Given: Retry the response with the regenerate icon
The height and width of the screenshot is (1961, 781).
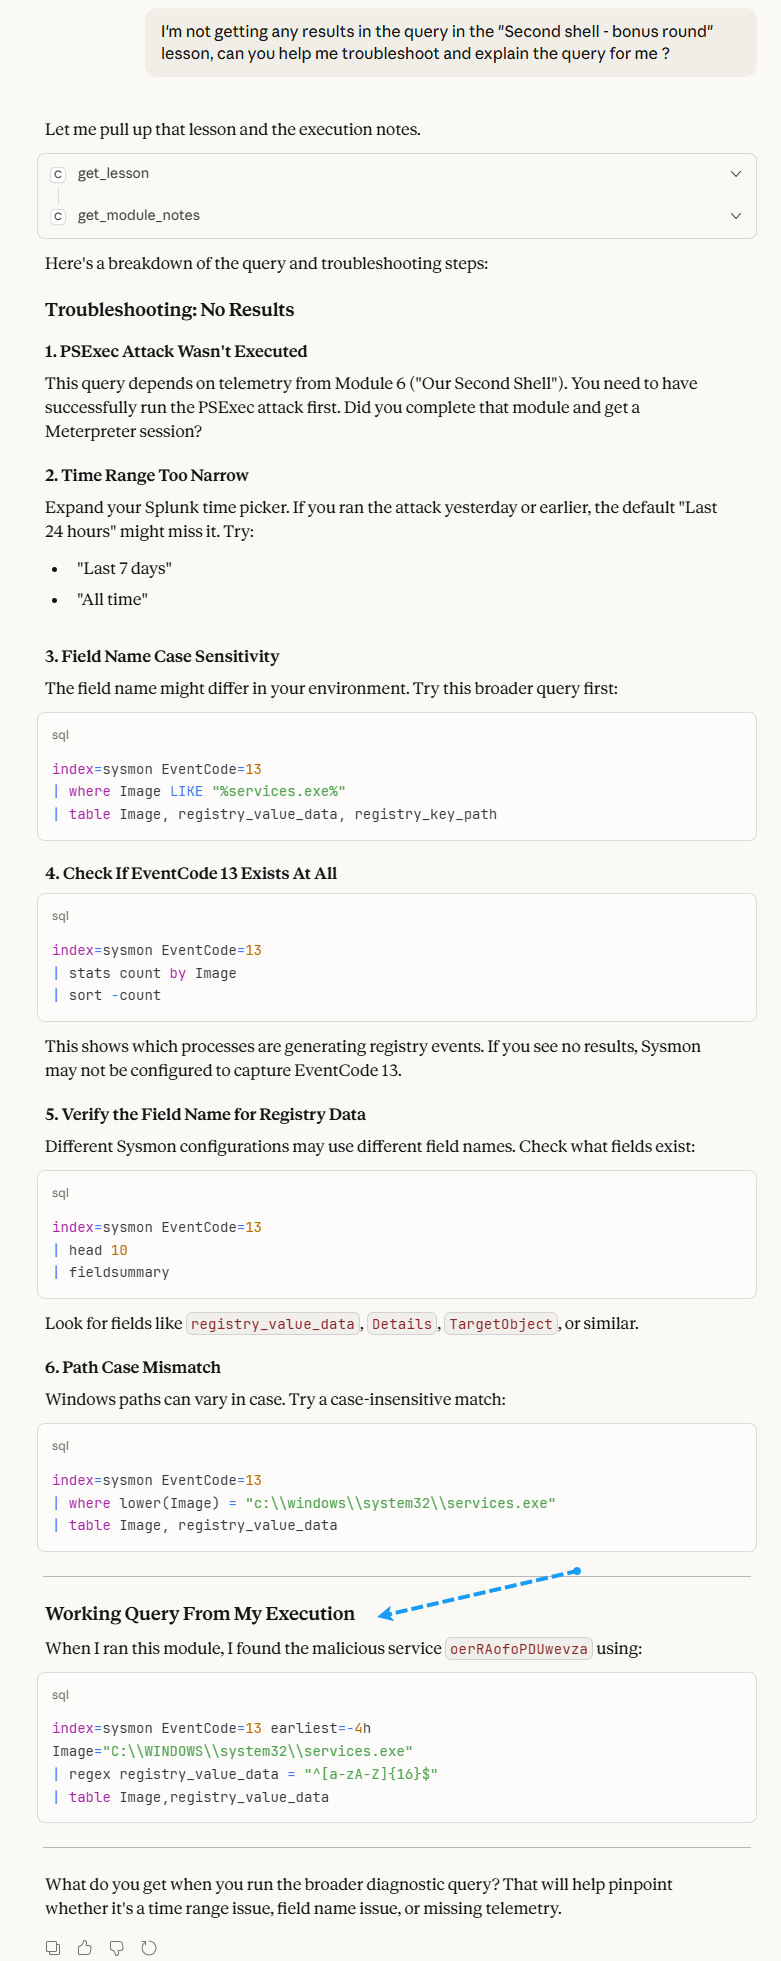Looking at the screenshot, I should pyautogui.click(x=149, y=1948).
